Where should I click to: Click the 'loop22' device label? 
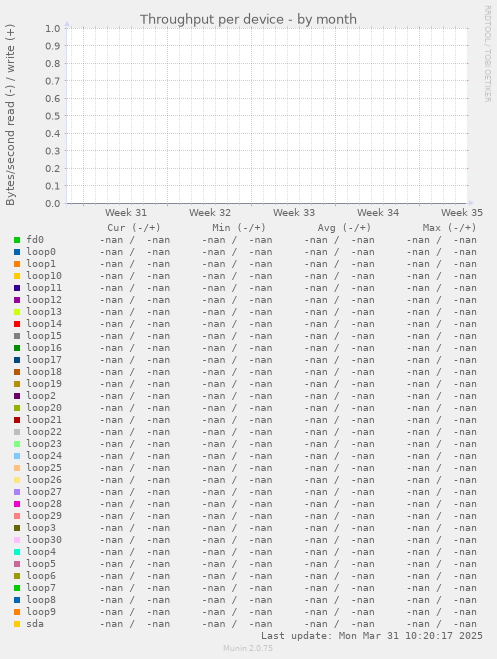tap(44, 432)
